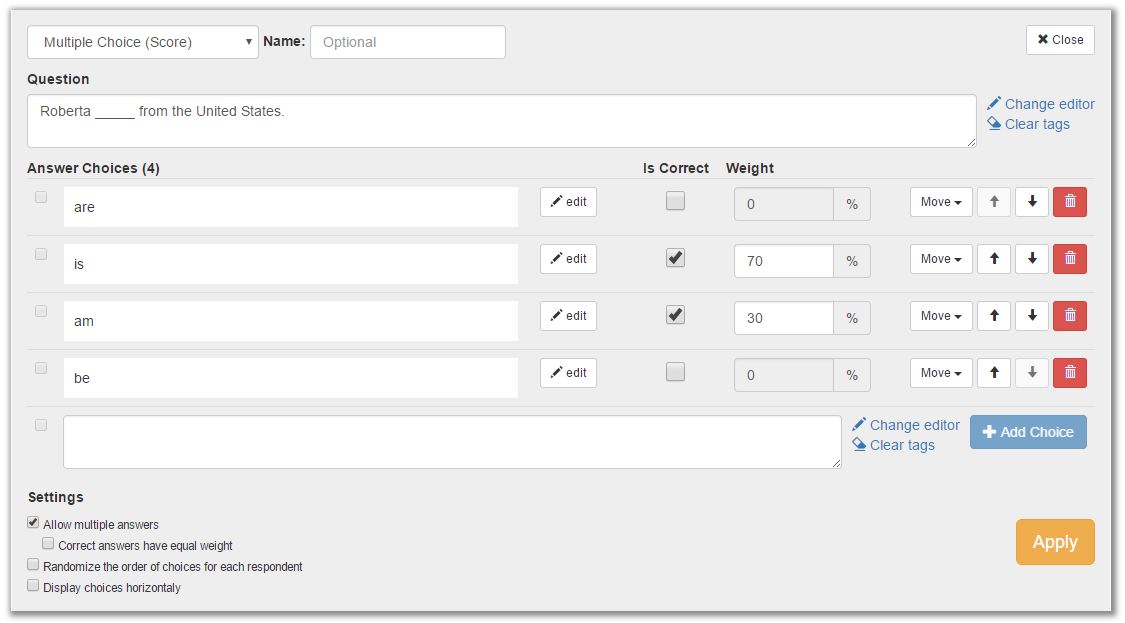The height and width of the screenshot is (623, 1125).
Task: Click the weight field showing 30
Action: point(783,318)
